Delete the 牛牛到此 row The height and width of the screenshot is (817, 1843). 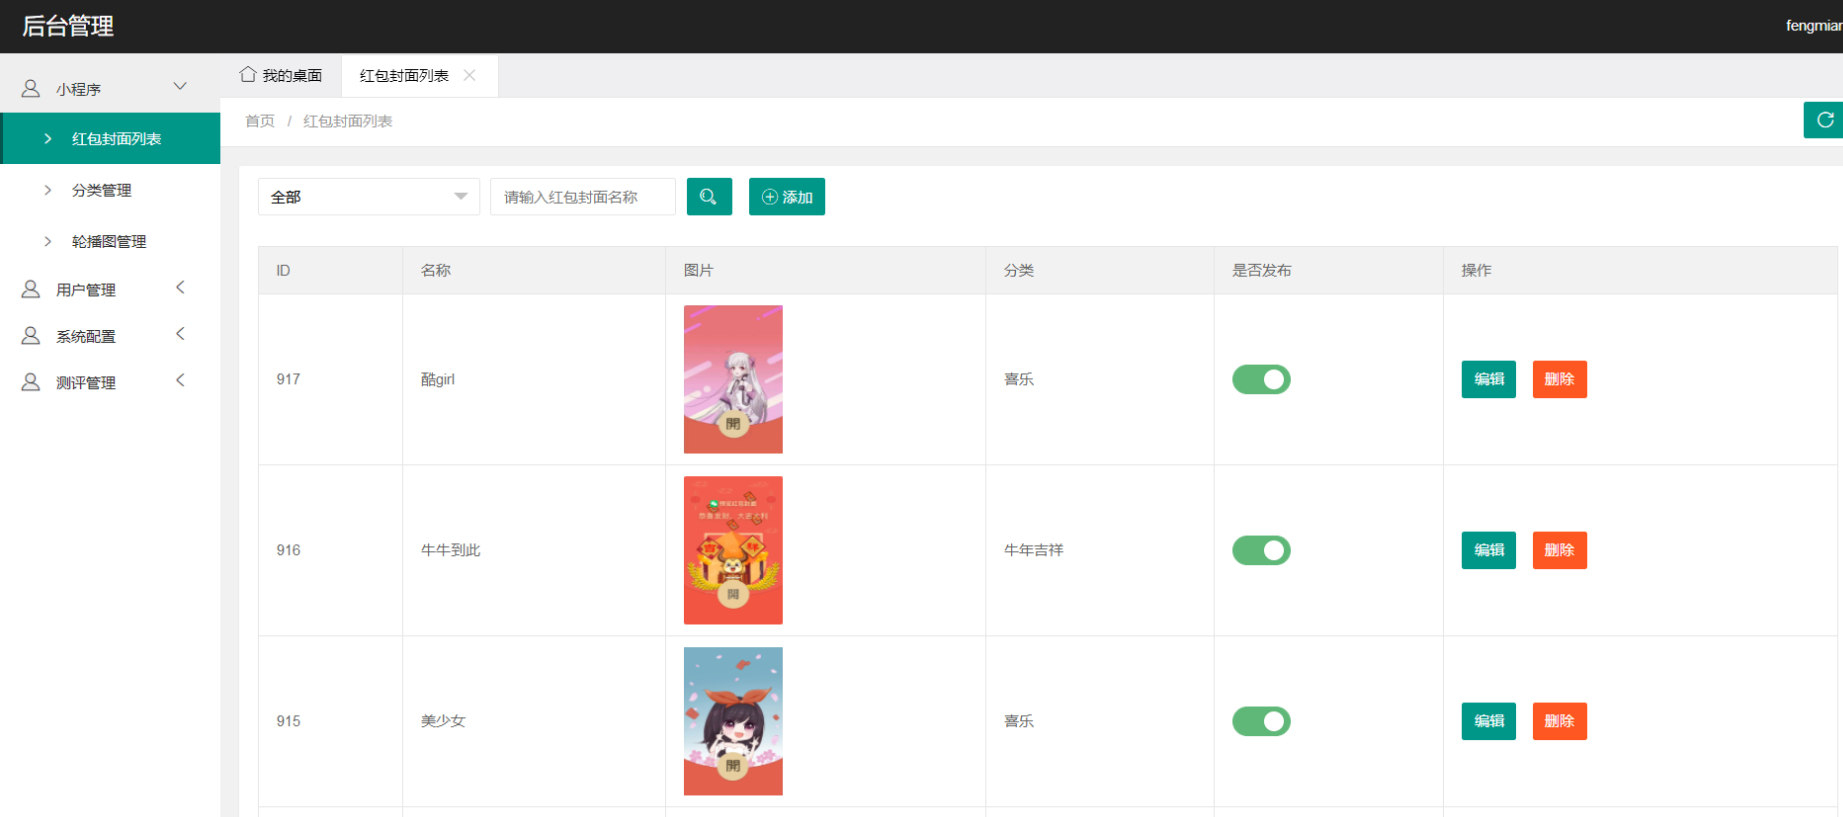[x=1559, y=551]
